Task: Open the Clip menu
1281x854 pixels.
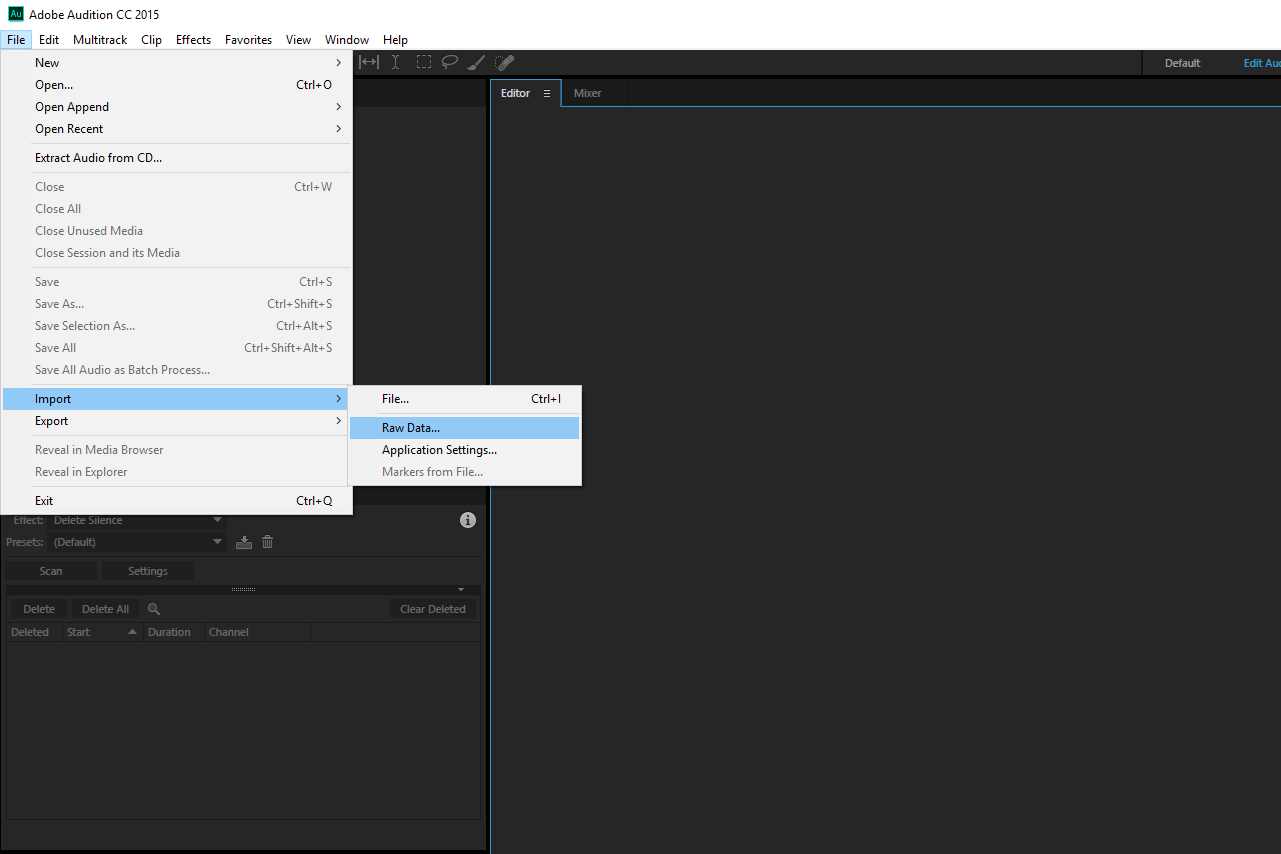Action: tap(151, 40)
